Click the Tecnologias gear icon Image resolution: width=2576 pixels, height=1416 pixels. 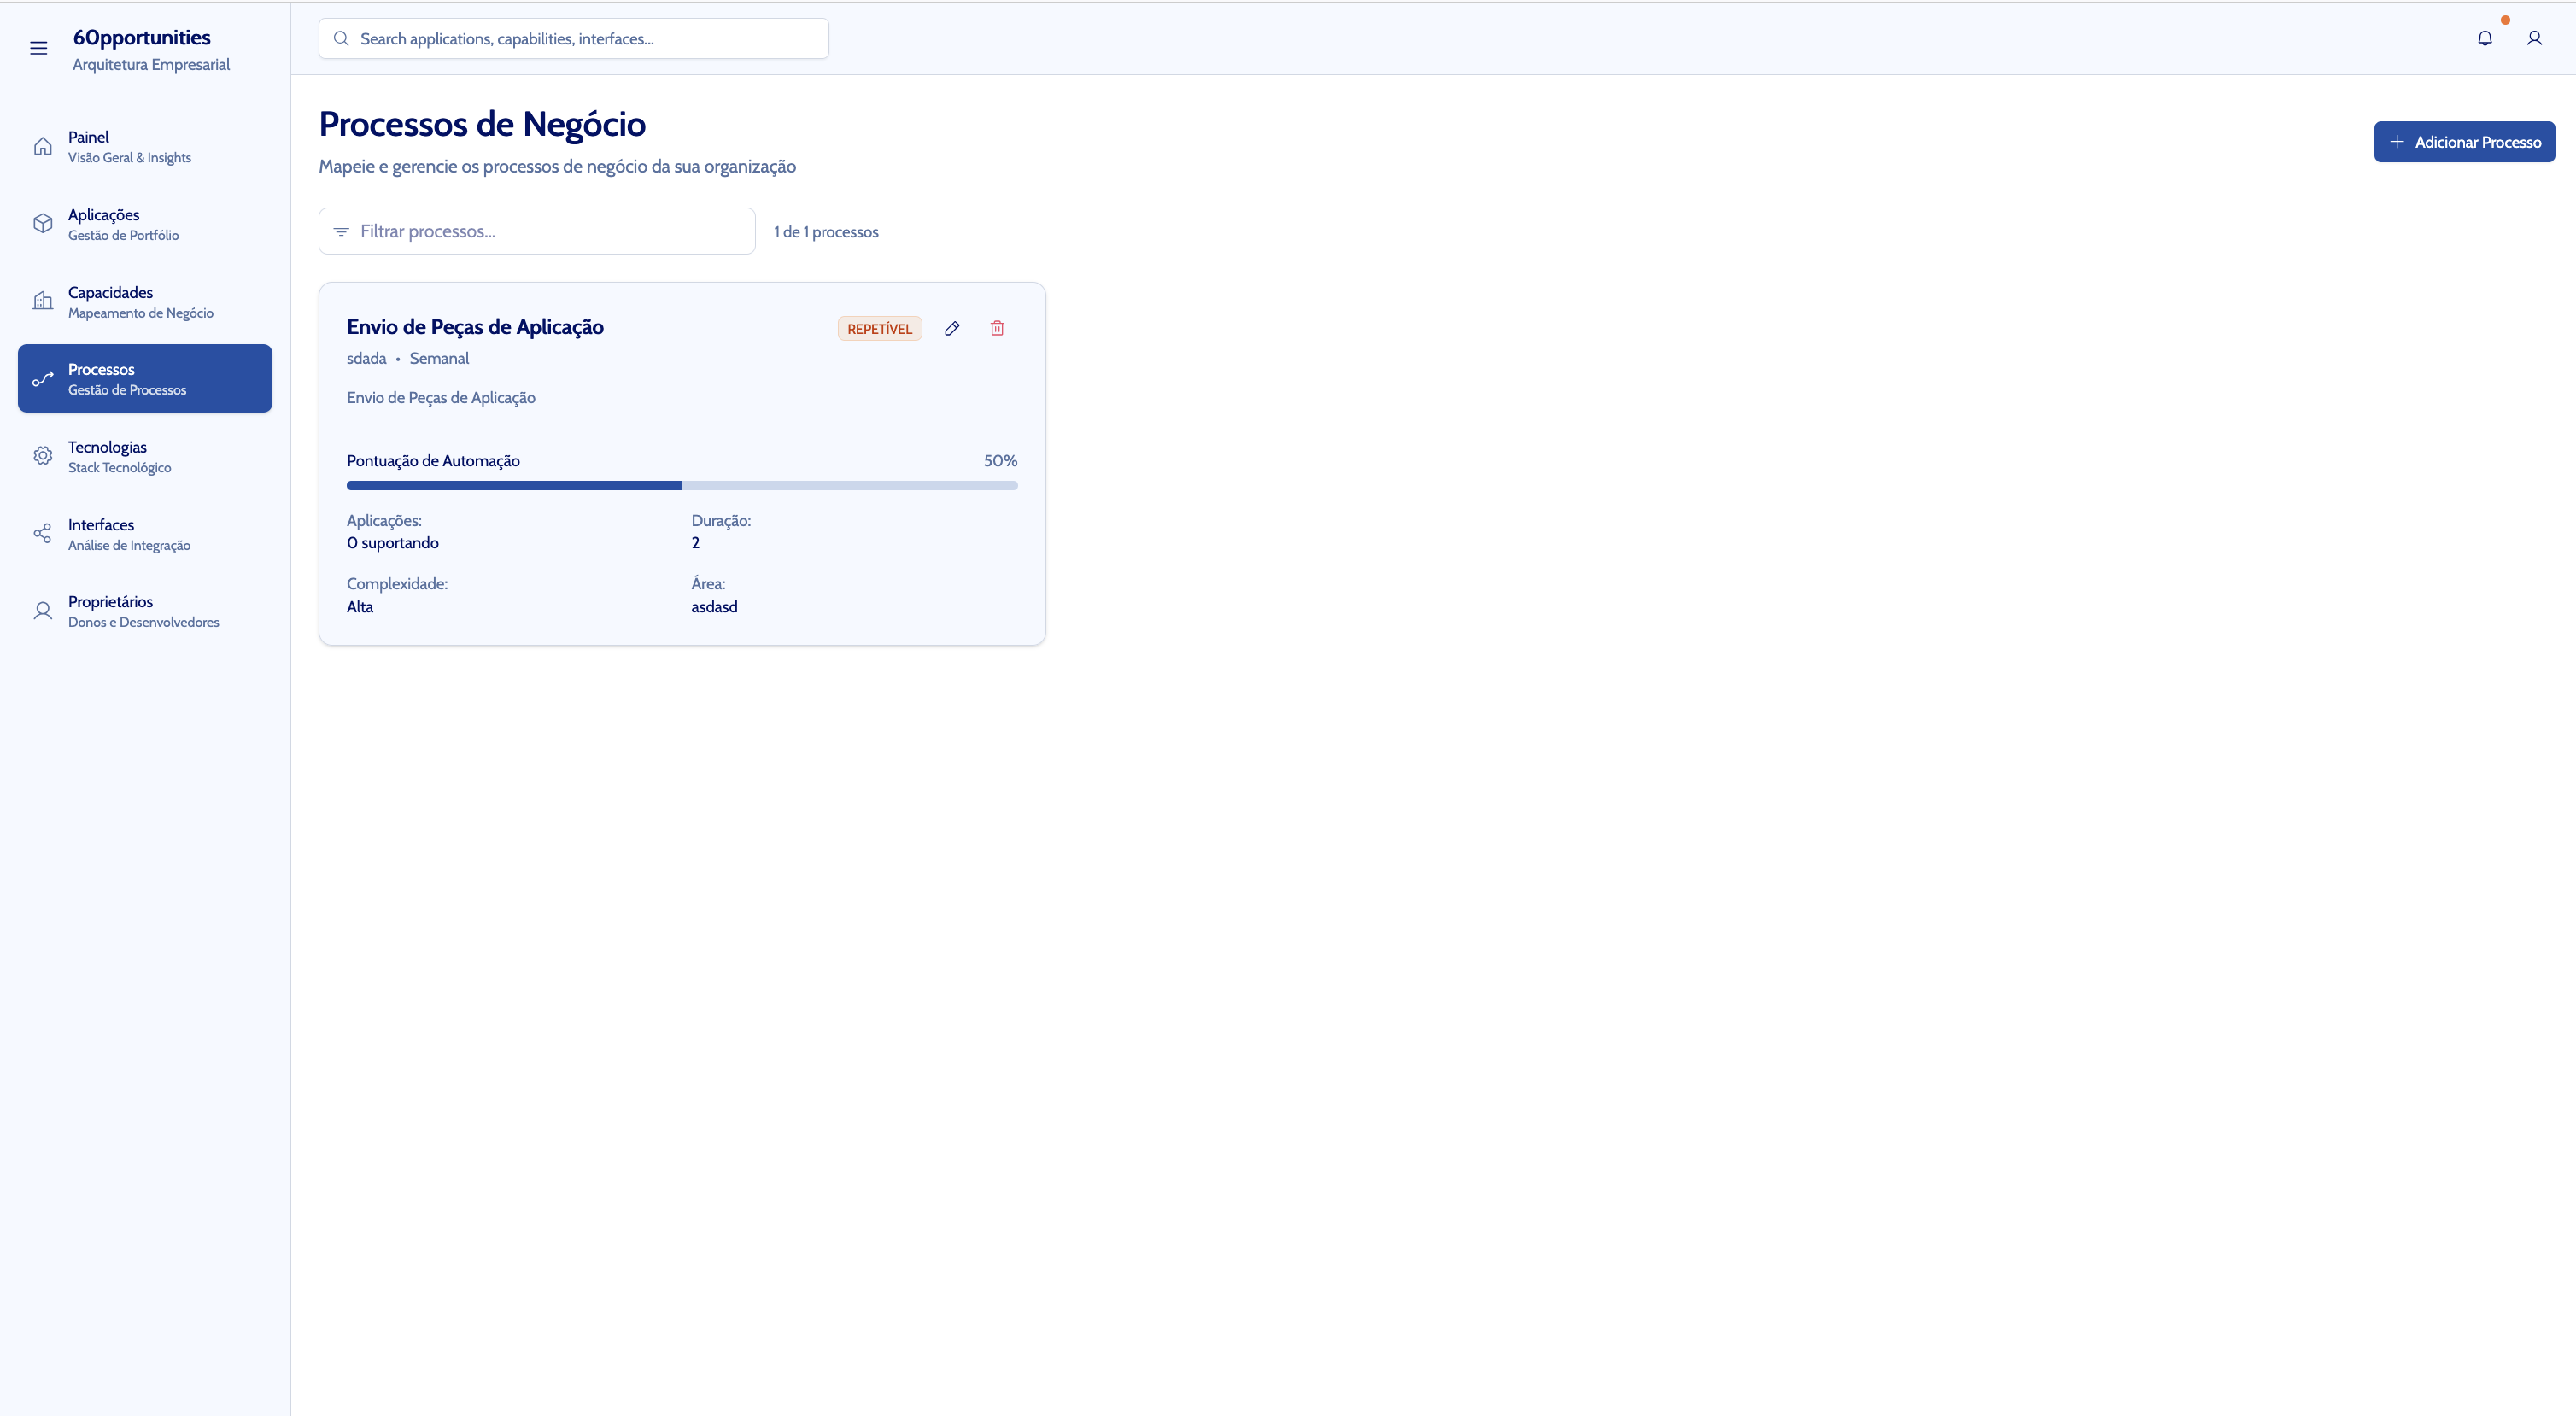coord(42,456)
